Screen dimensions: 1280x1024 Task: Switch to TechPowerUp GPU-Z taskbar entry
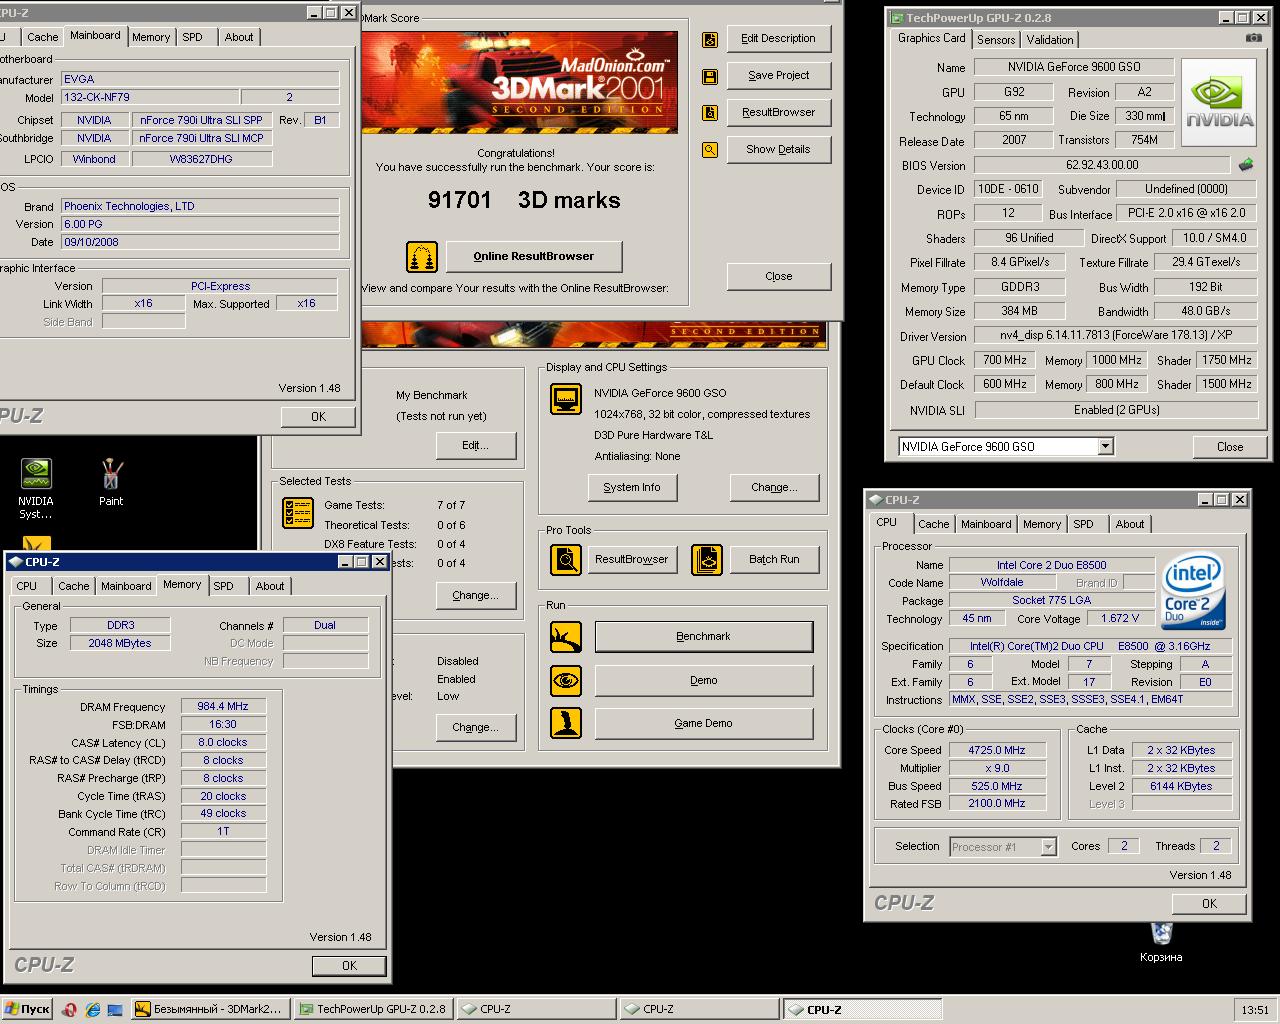pyautogui.click(x=374, y=1009)
